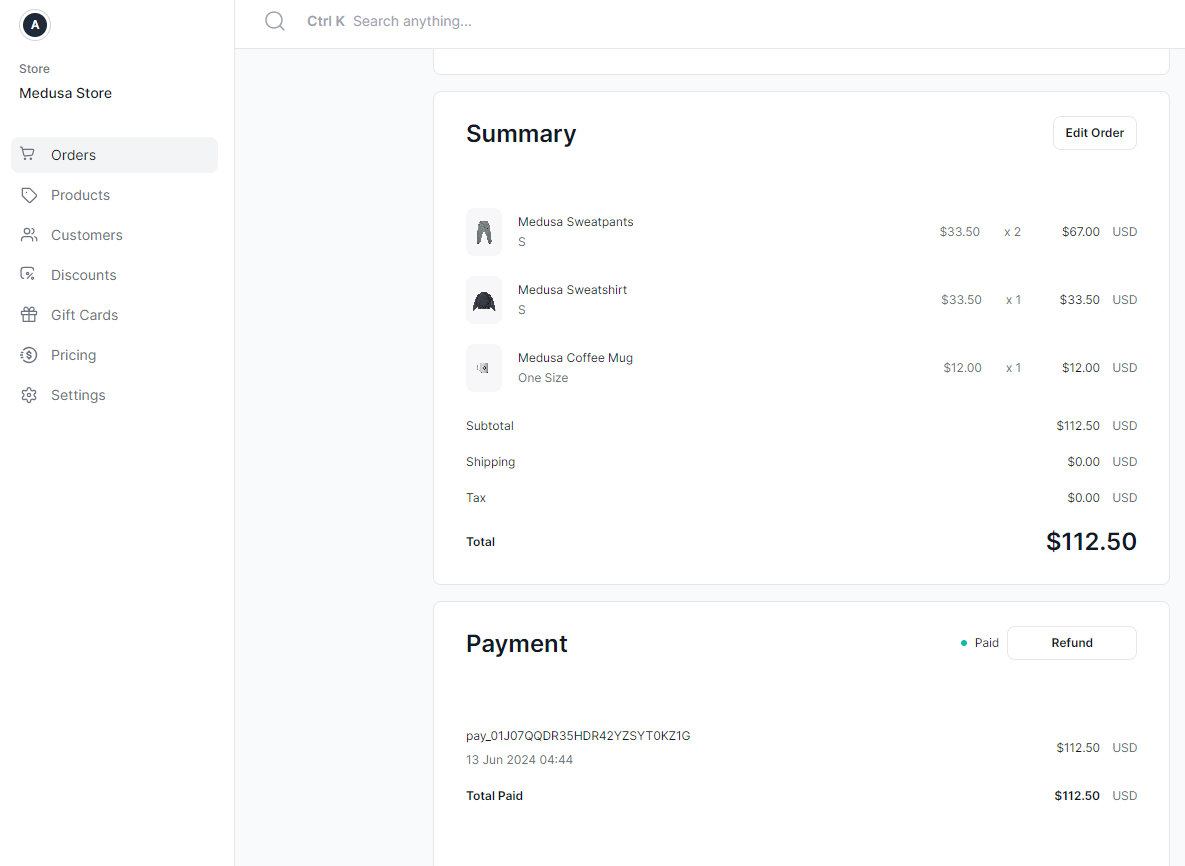This screenshot has height=866, width=1185.
Task: Open Settings with the gear icon
Action: [31, 395]
